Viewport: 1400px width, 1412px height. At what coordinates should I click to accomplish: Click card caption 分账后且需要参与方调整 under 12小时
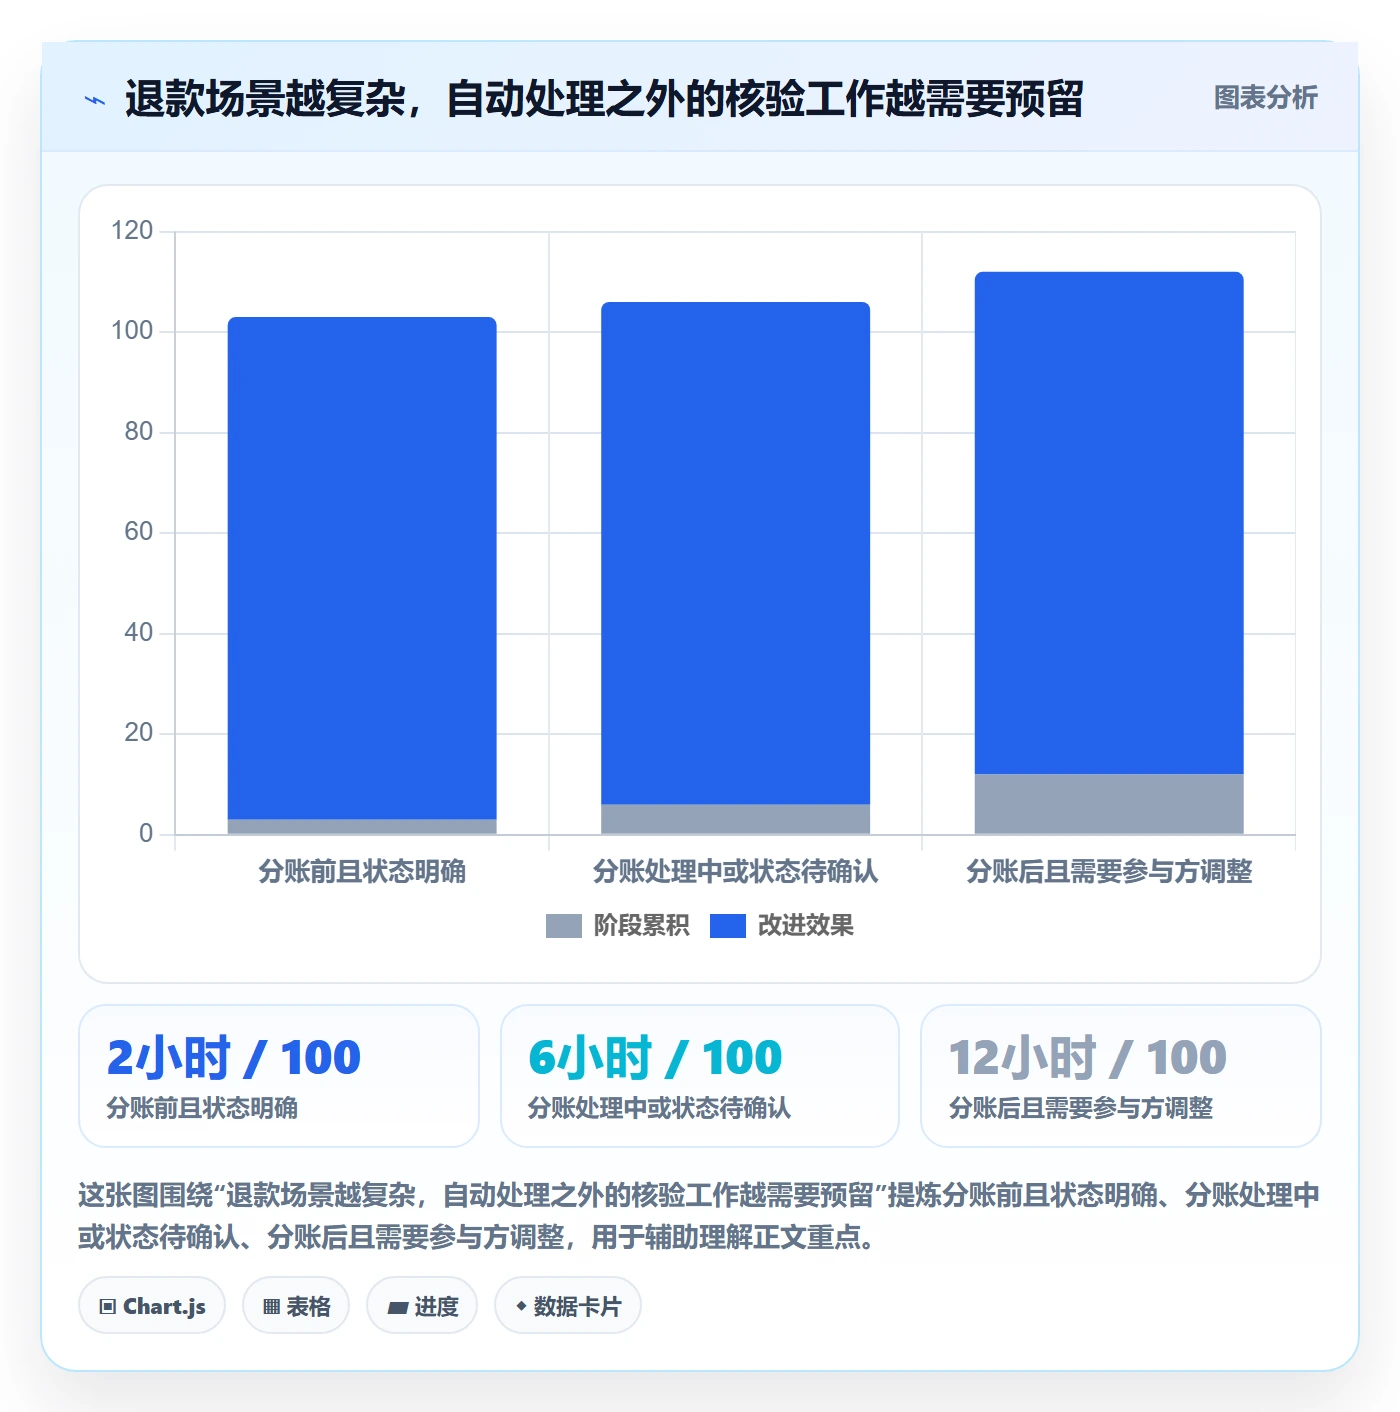tap(1081, 1108)
